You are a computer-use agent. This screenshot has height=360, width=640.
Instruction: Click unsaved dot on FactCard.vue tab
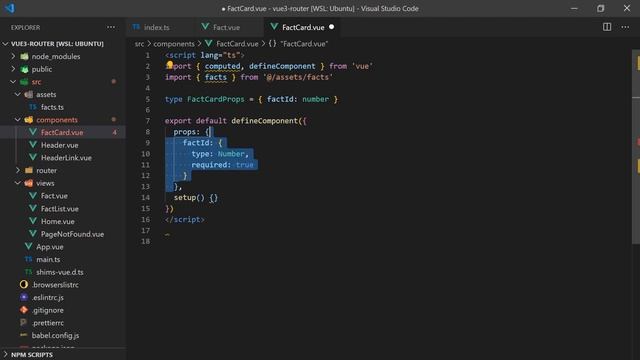[331, 27]
